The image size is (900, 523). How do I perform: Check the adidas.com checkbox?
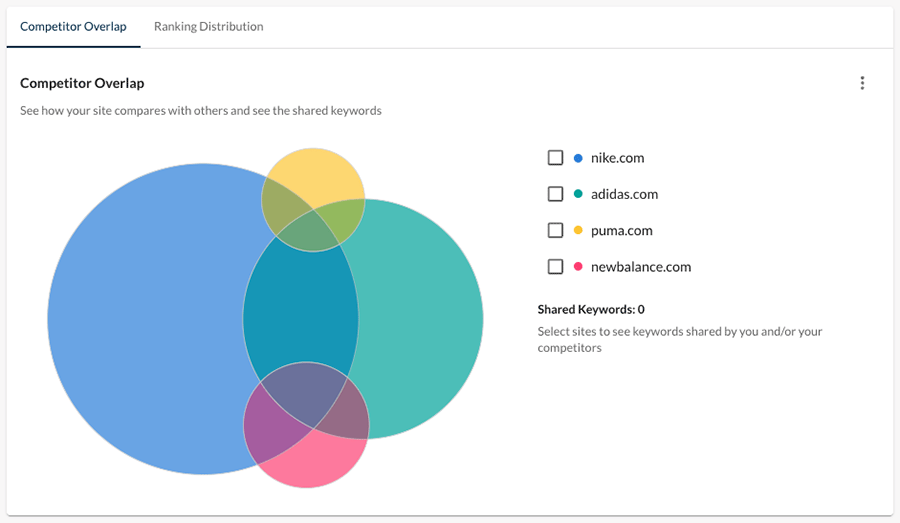click(x=555, y=194)
